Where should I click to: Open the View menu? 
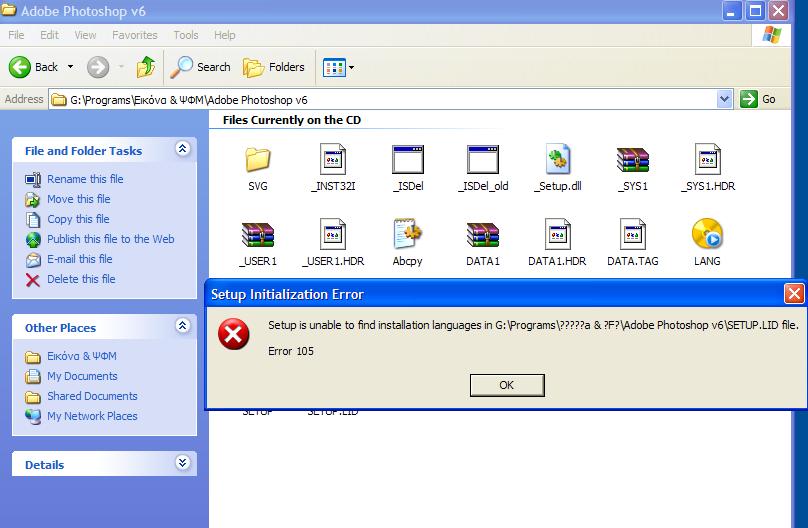(85, 35)
